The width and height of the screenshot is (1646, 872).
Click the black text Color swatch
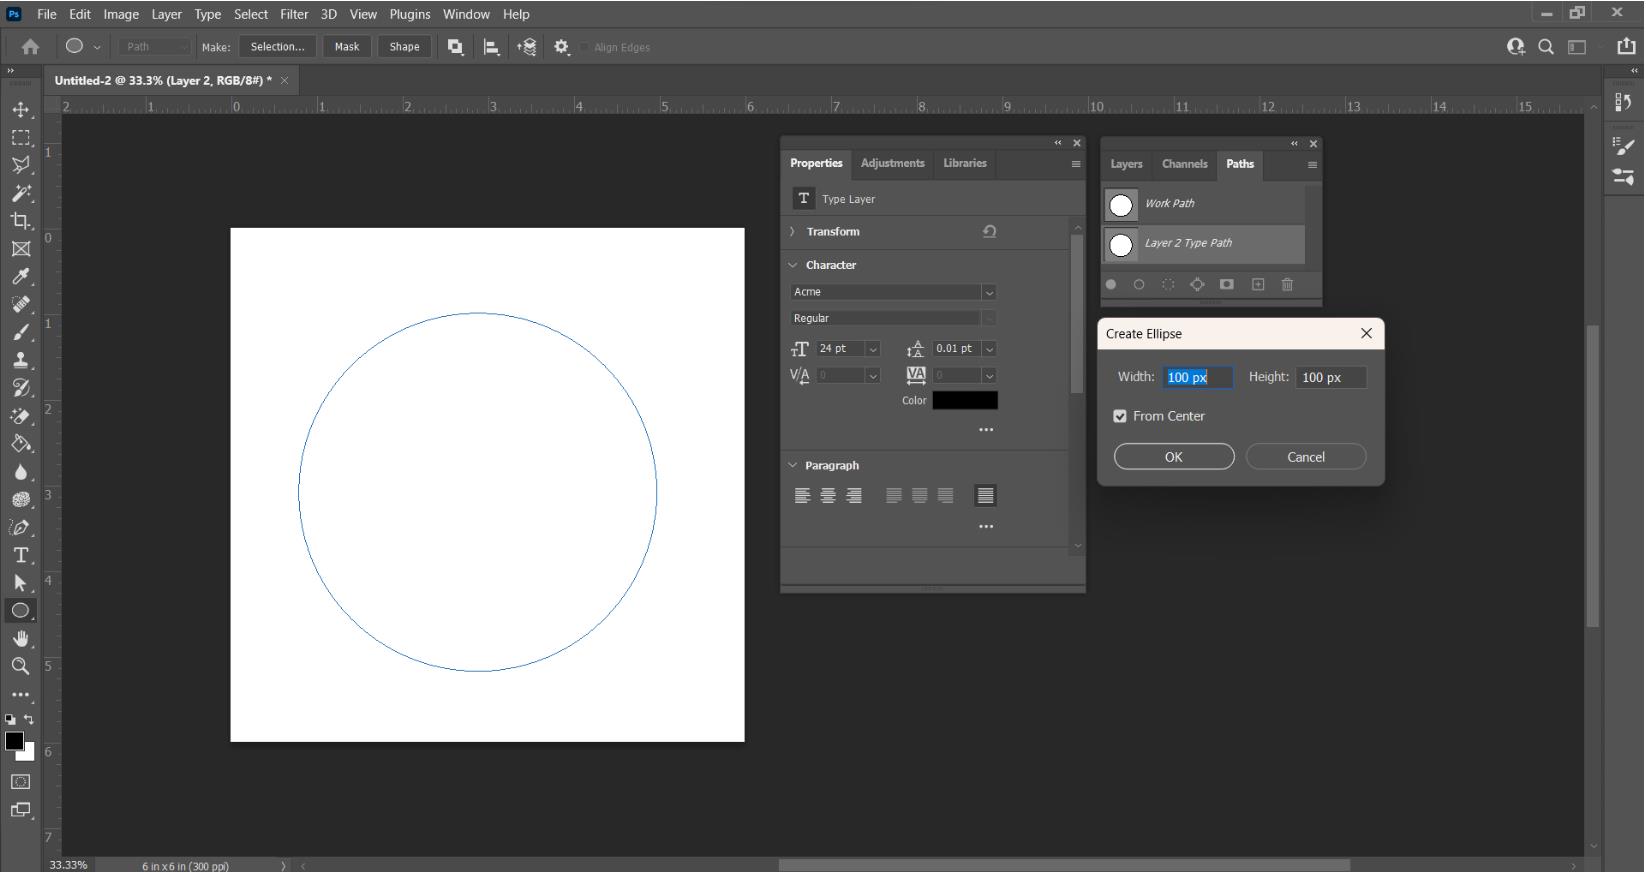(964, 401)
